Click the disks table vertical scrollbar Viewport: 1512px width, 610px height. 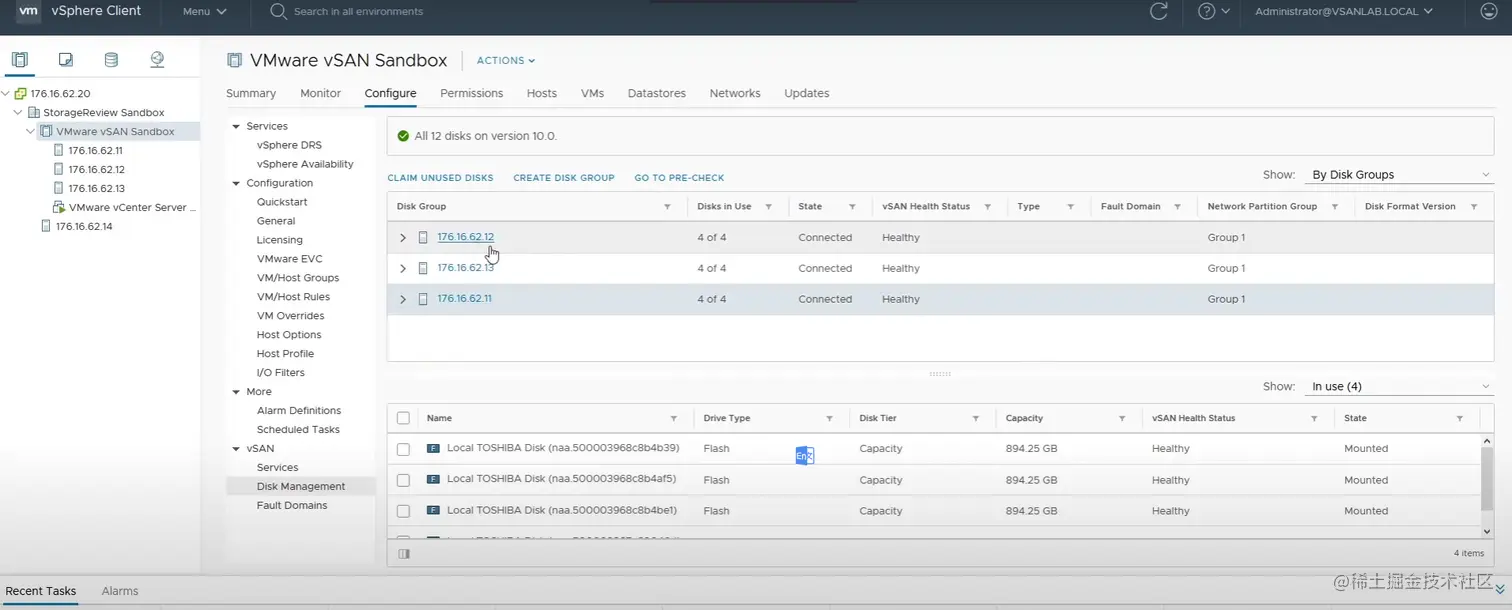tap(1487, 480)
